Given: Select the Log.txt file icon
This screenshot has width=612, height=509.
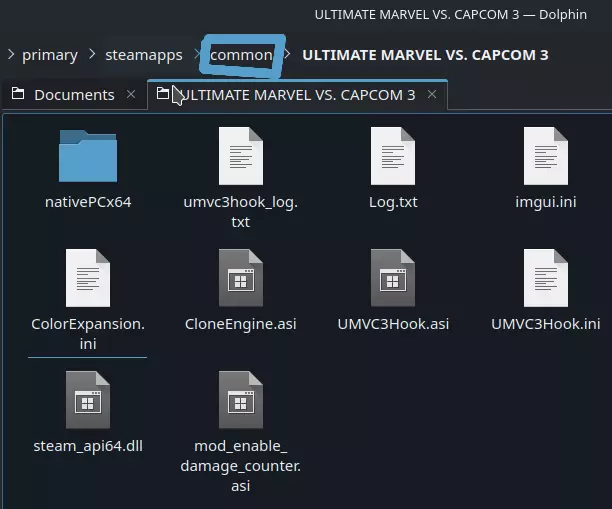Looking at the screenshot, I should [x=393, y=156].
